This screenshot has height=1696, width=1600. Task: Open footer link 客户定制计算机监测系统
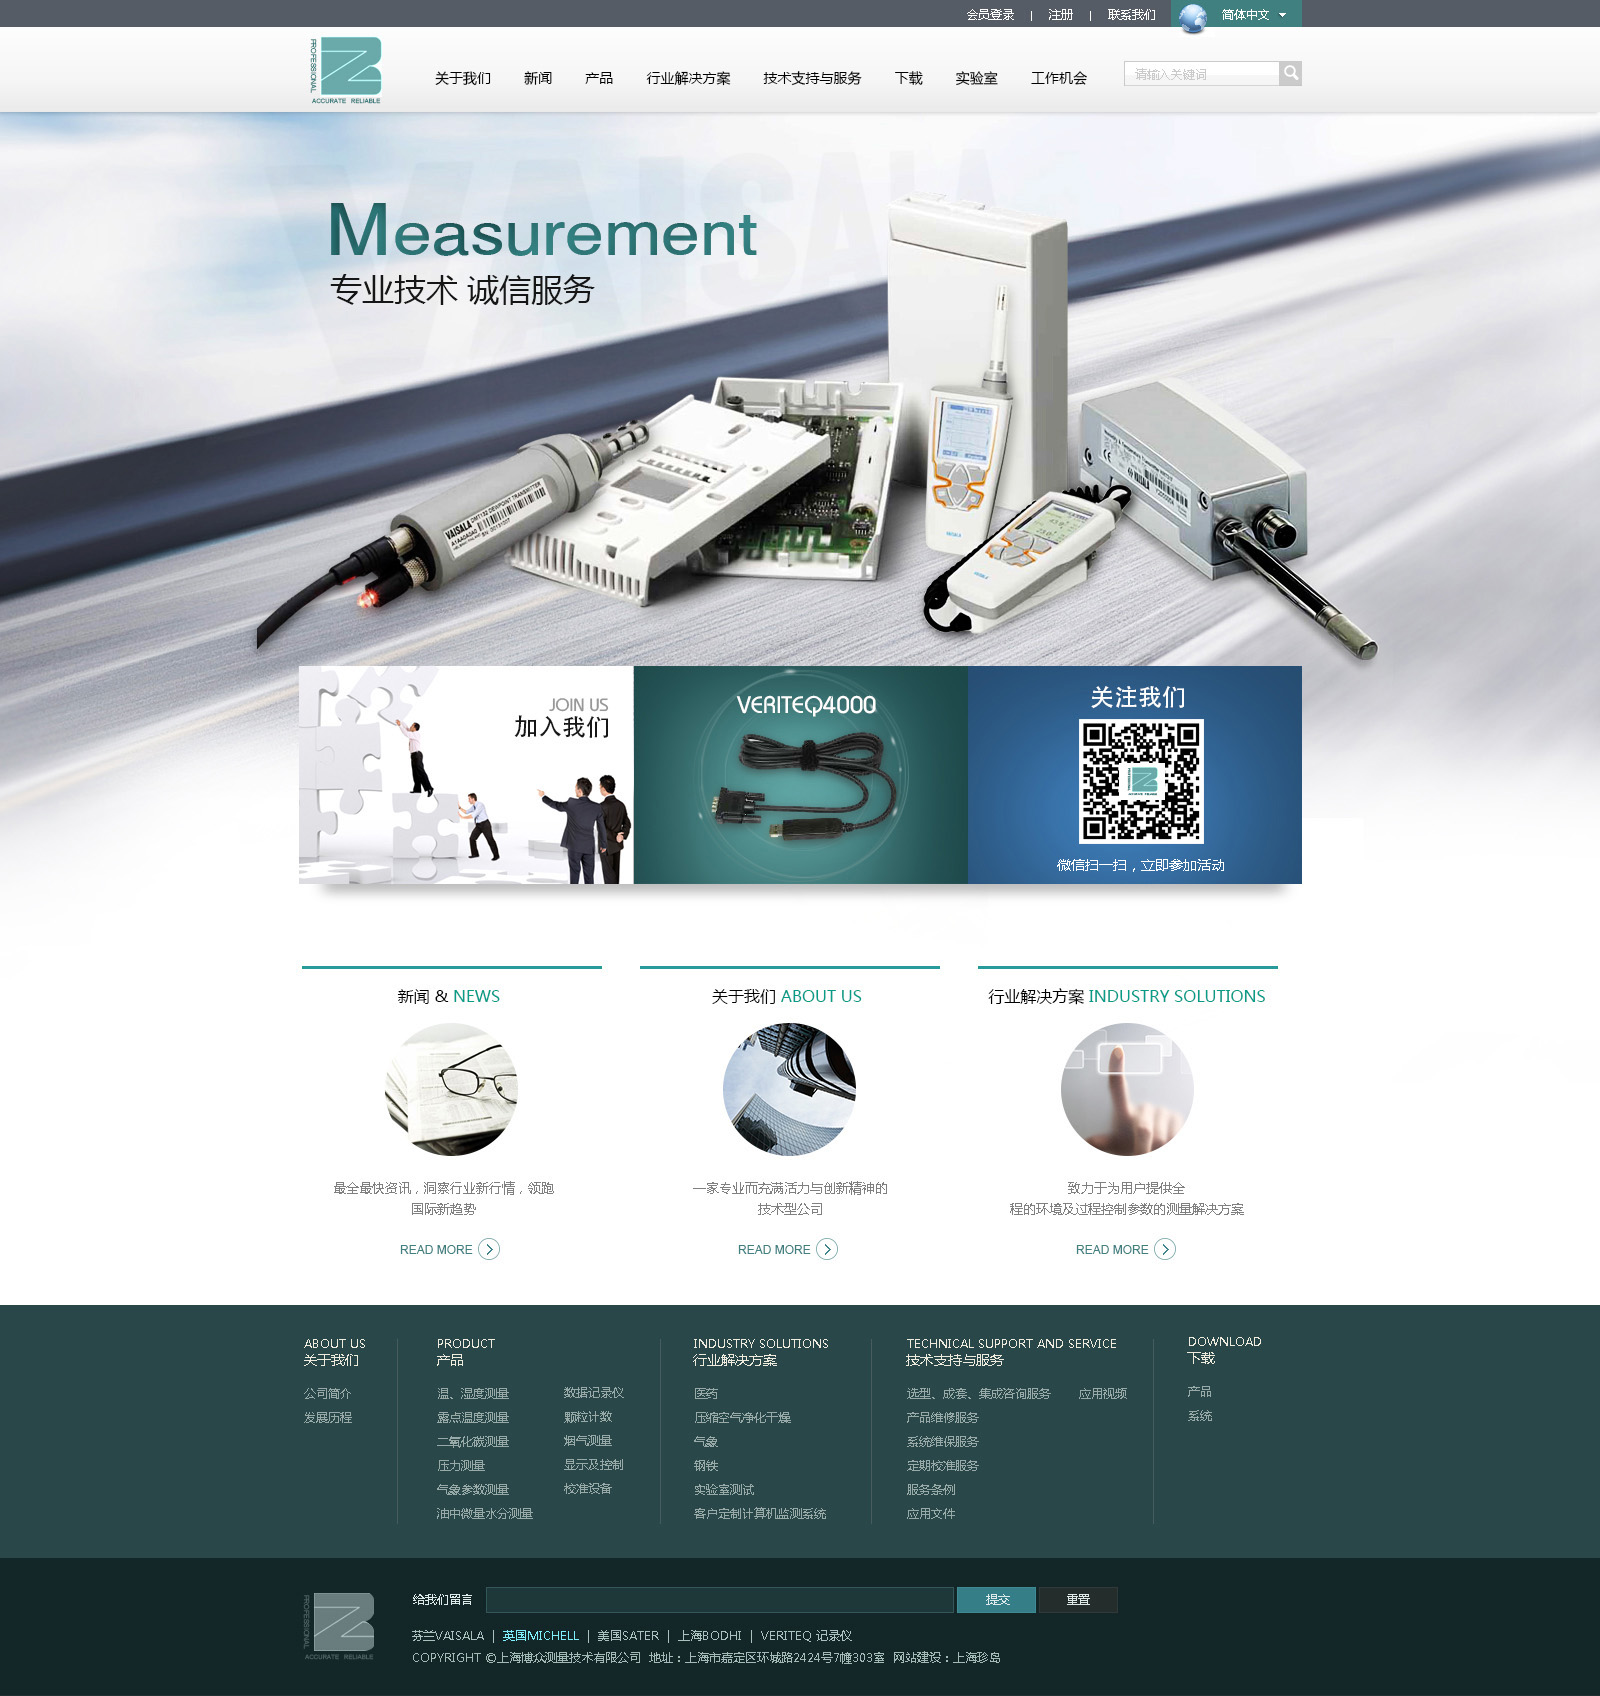pyautogui.click(x=760, y=1513)
